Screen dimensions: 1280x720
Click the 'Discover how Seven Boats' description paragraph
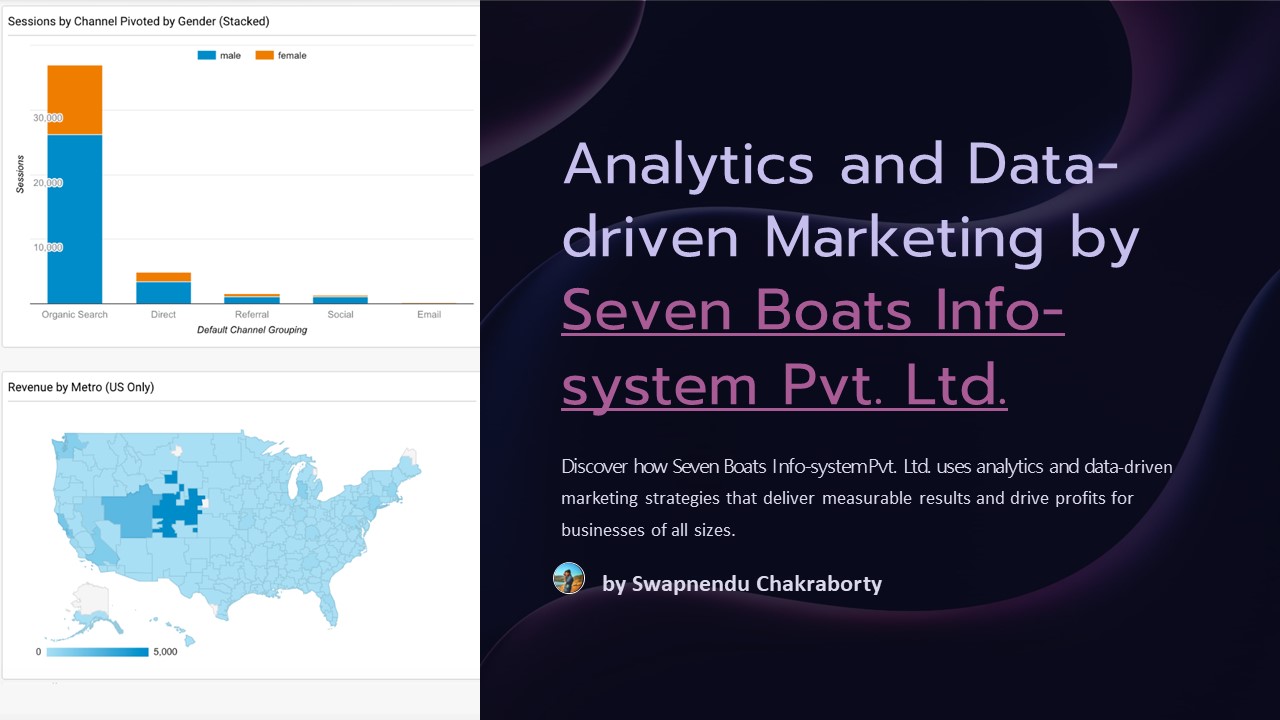[867, 499]
